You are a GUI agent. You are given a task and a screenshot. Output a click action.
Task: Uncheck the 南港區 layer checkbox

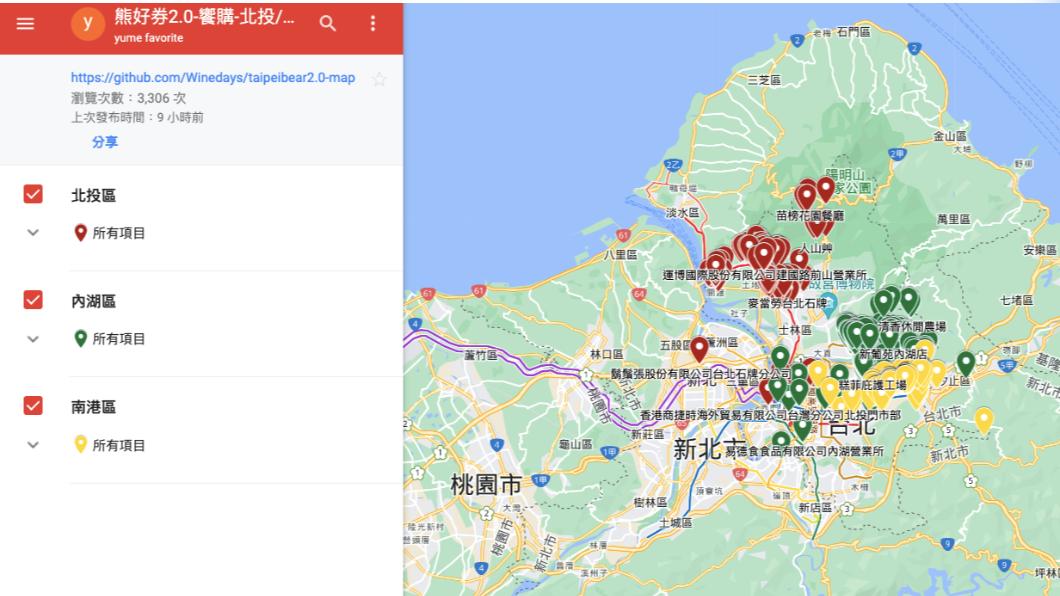point(33,405)
